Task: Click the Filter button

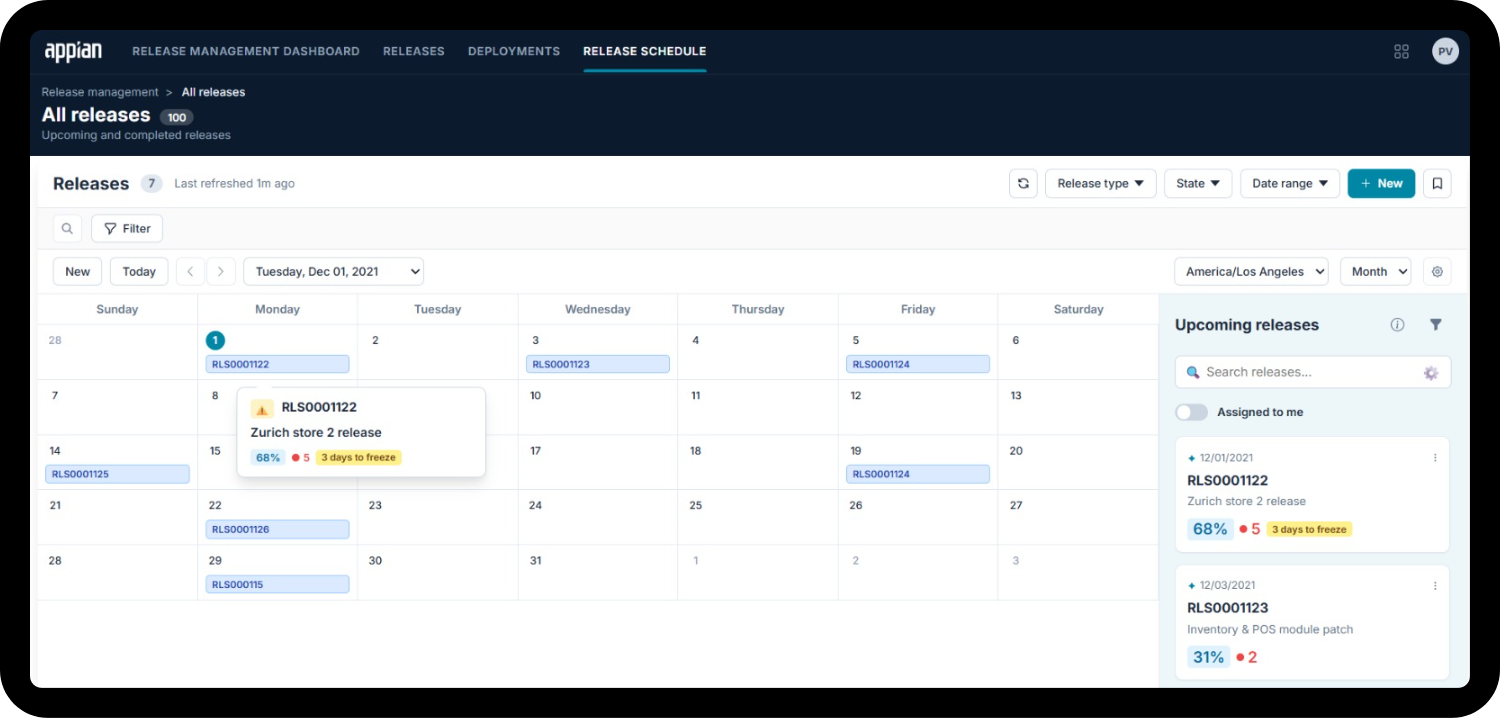Action: (x=127, y=228)
